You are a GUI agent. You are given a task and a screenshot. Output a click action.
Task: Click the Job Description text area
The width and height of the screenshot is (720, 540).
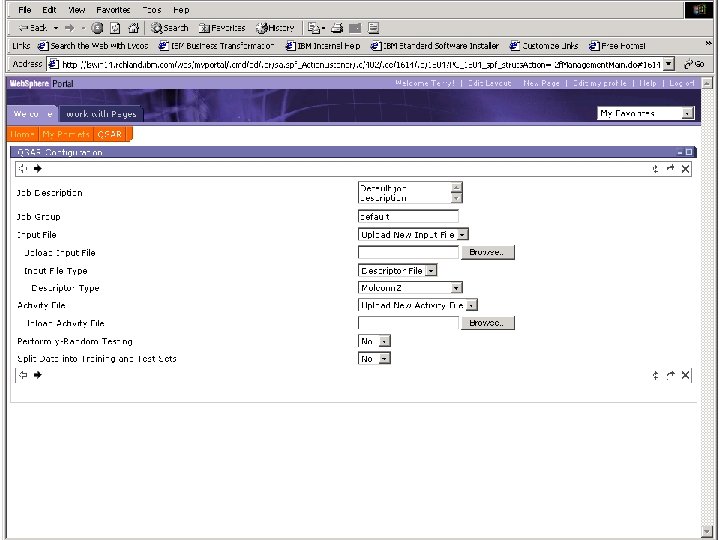pyautogui.click(x=410, y=192)
